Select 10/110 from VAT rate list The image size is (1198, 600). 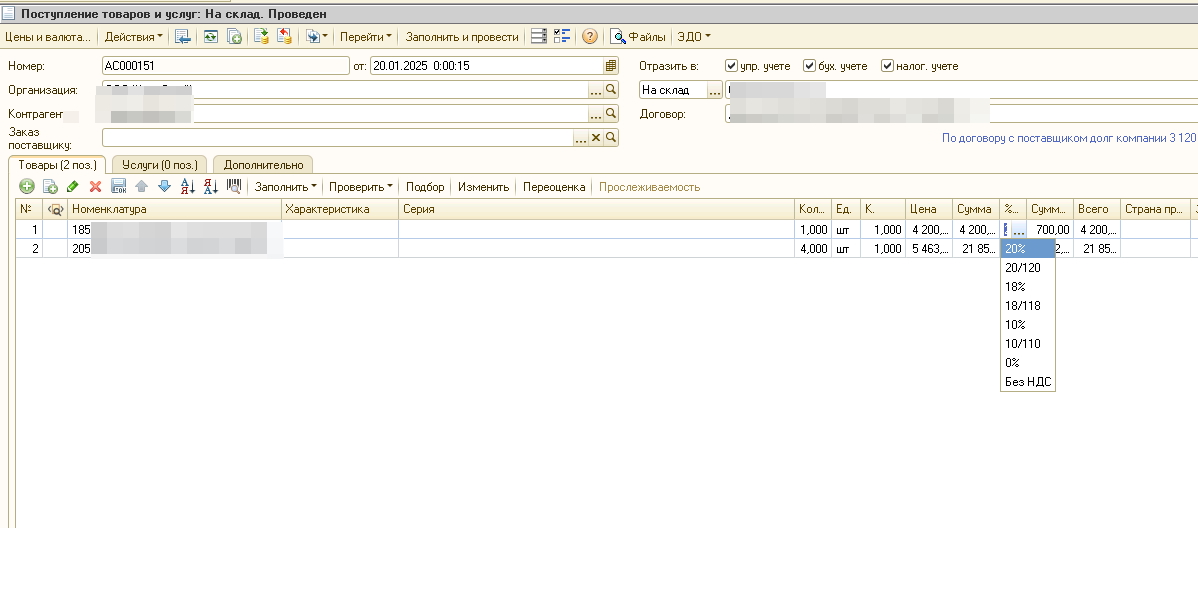pos(1028,344)
